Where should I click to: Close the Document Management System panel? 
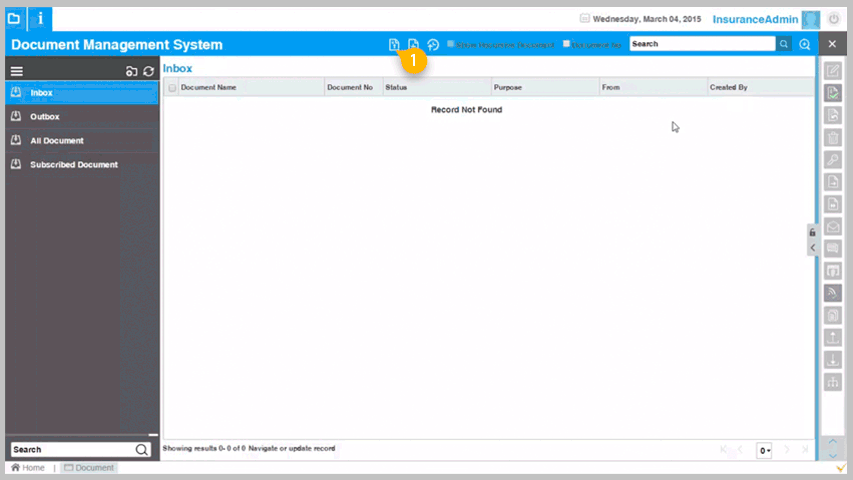point(832,44)
